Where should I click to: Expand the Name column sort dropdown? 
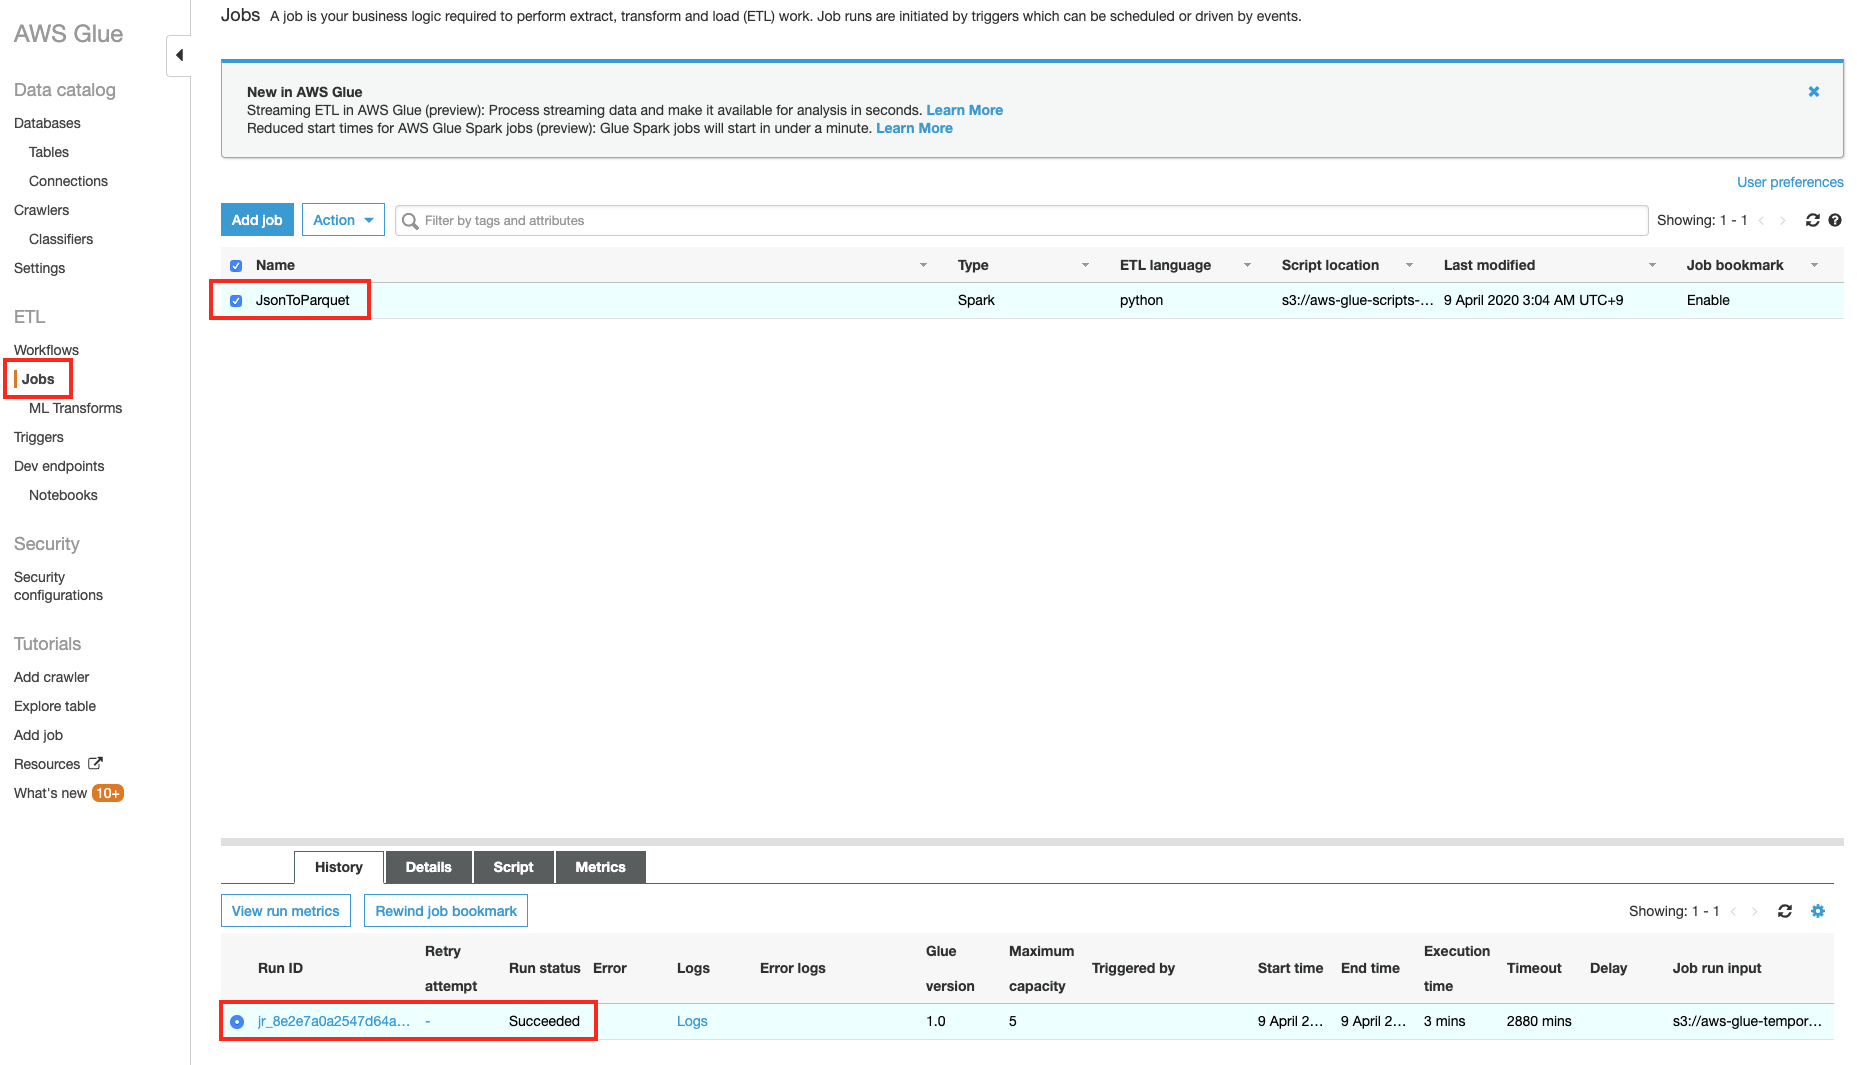[x=923, y=265]
